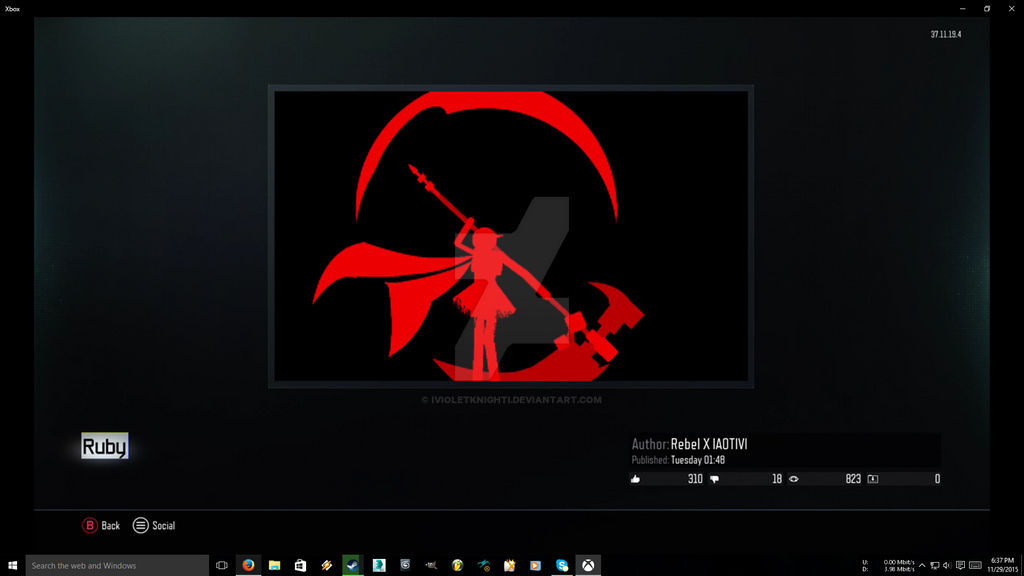Viewport: 1024px width, 576px height.
Task: Open File Explorer from the taskbar
Action: (274, 566)
